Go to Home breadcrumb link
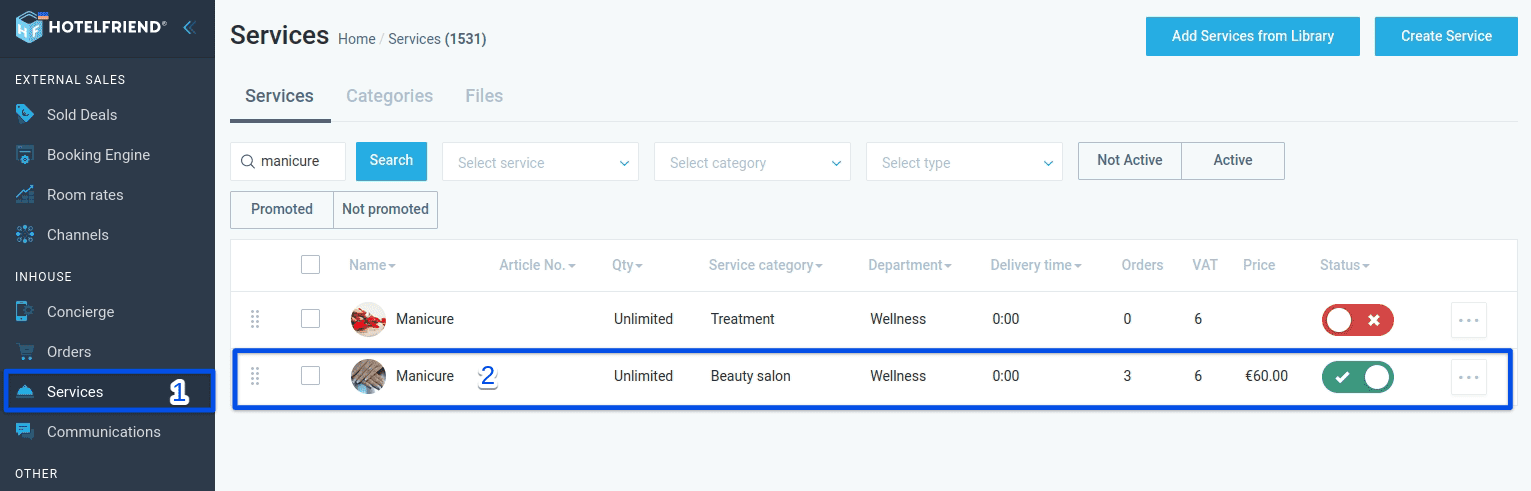1531x491 pixels. click(357, 39)
